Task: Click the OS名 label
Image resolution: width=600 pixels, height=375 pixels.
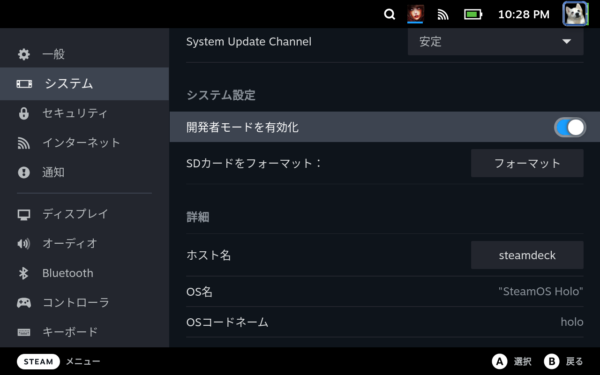Action: click(x=199, y=292)
